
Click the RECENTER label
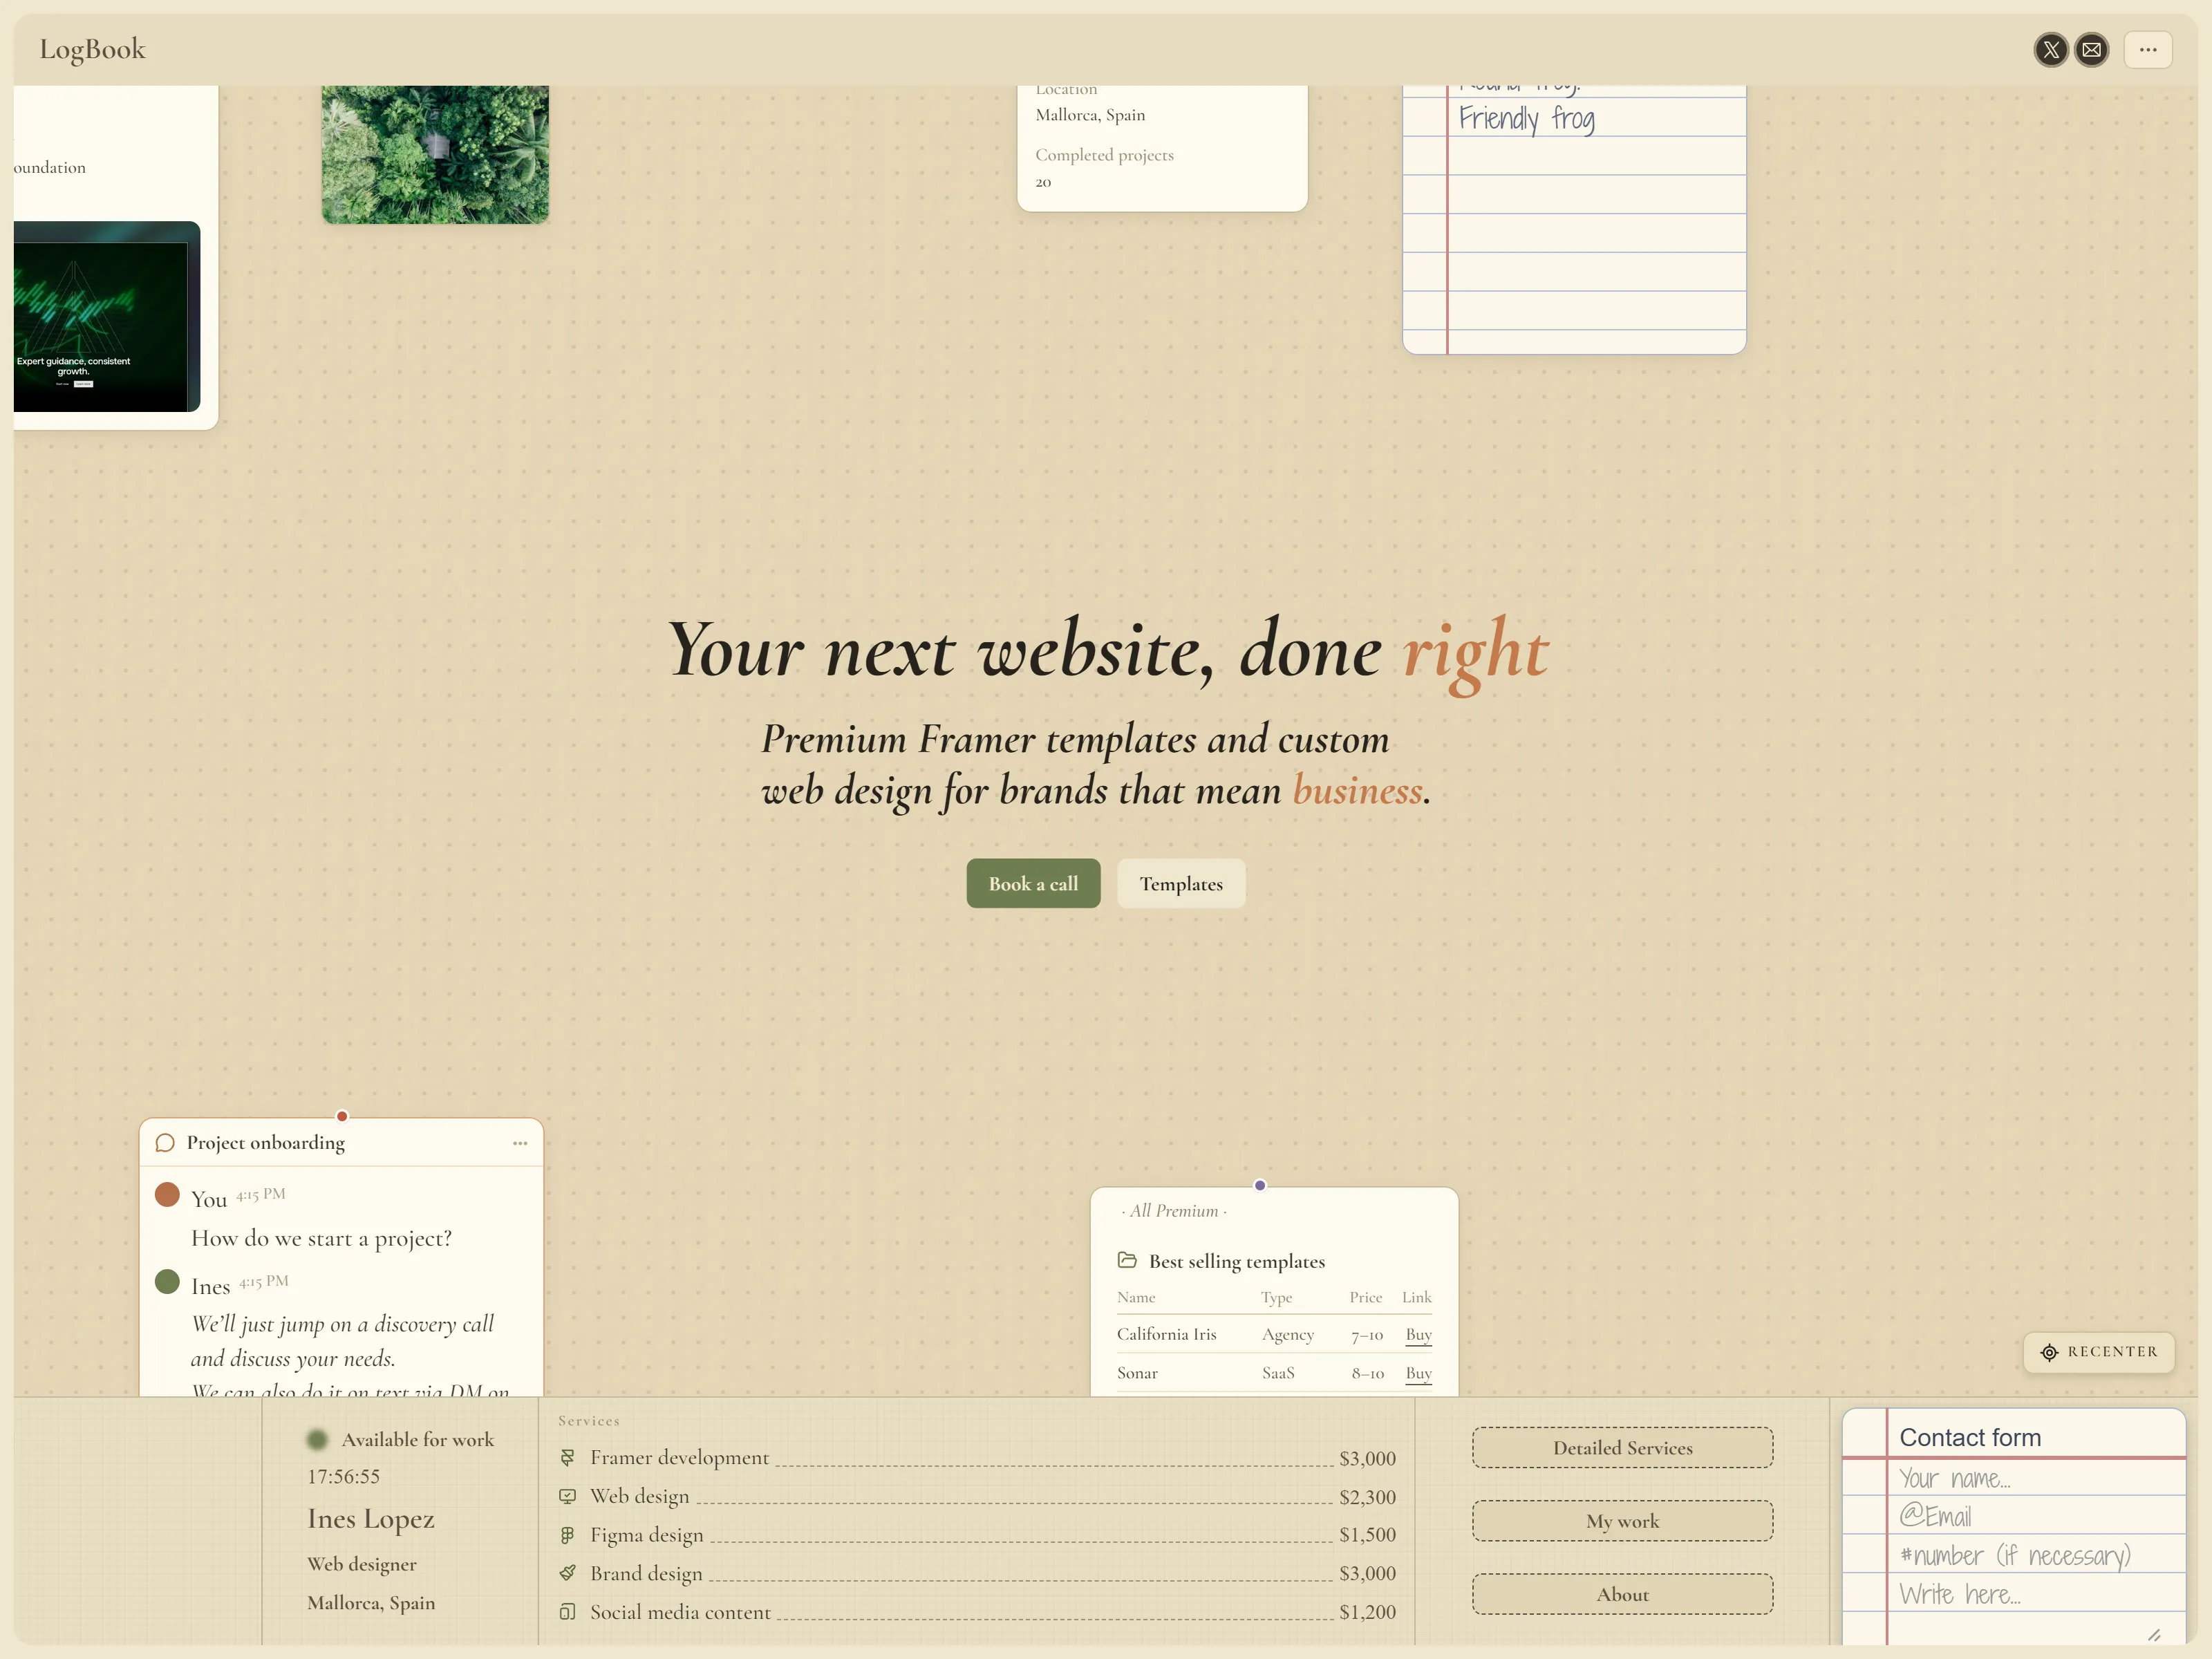coord(2112,1352)
